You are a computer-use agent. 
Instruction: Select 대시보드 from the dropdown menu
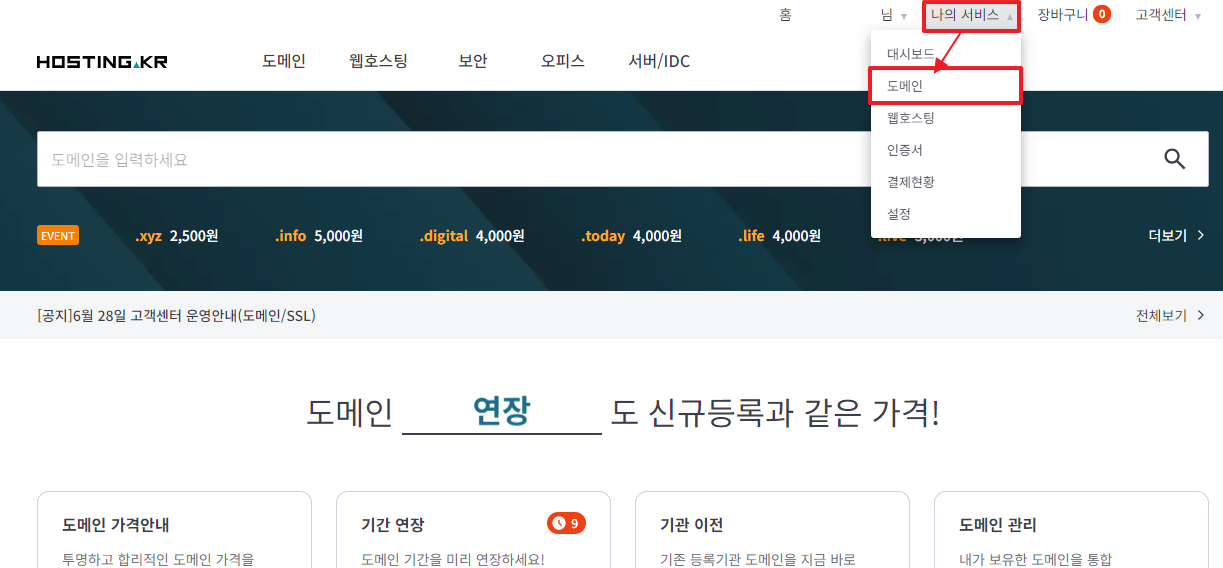tap(910, 54)
